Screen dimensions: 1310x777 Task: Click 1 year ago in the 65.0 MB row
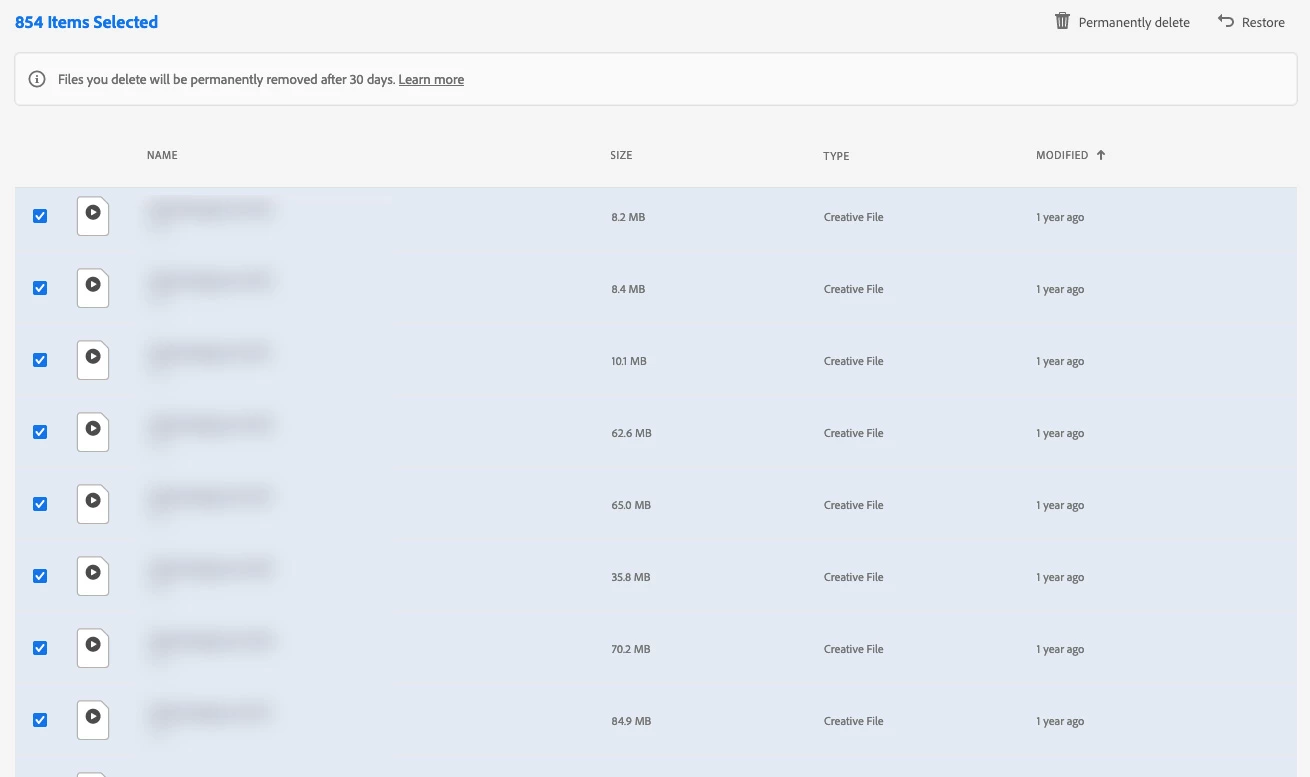point(1060,505)
